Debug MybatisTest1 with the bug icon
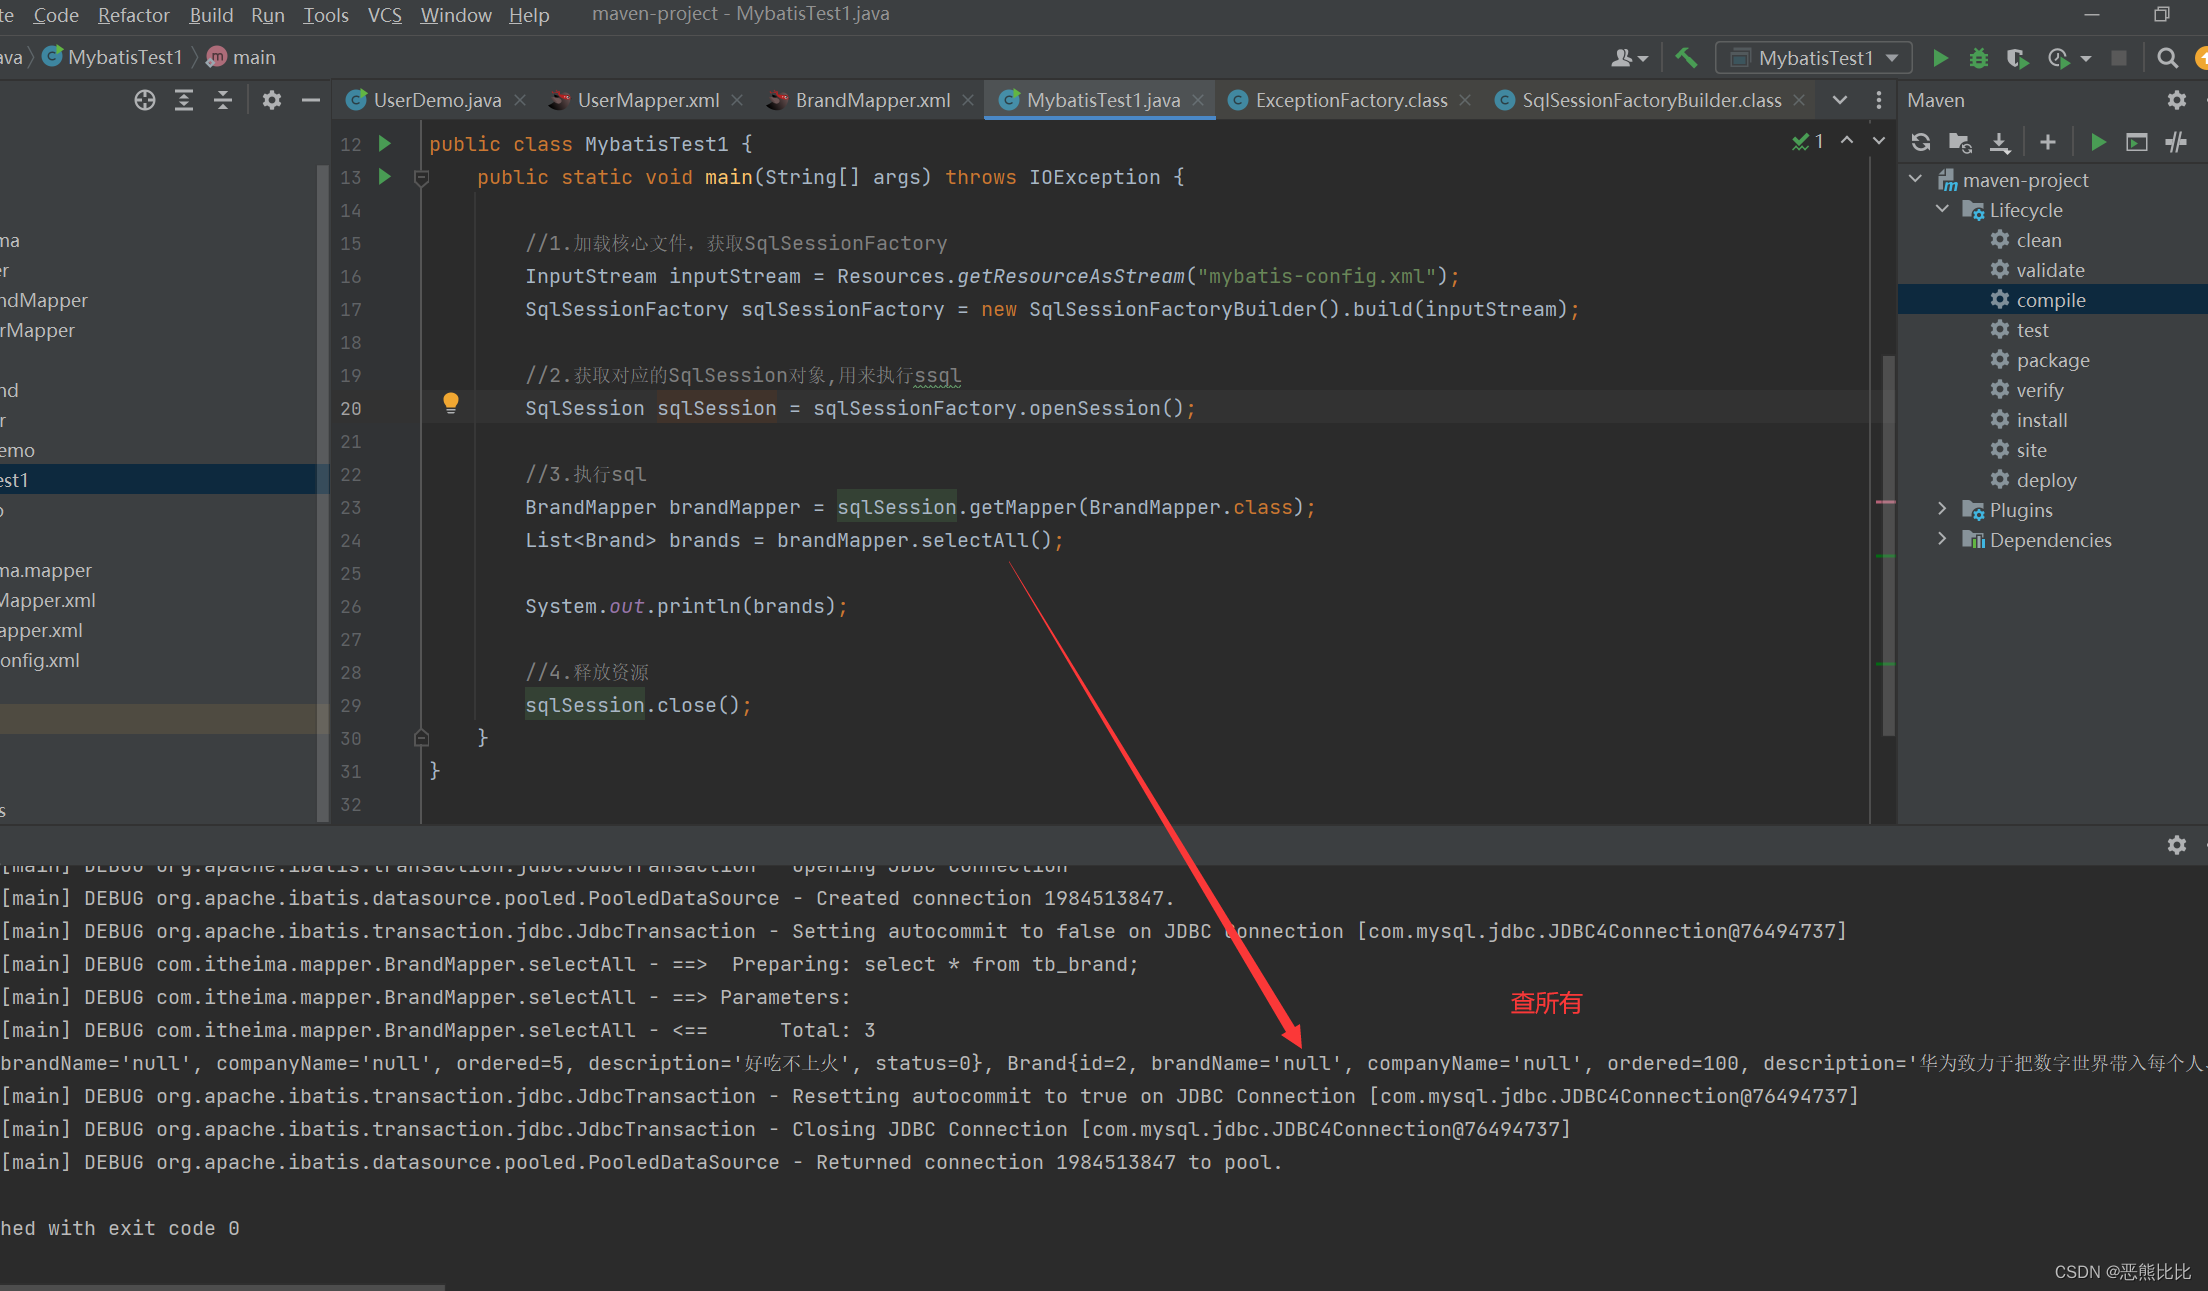 click(1978, 58)
